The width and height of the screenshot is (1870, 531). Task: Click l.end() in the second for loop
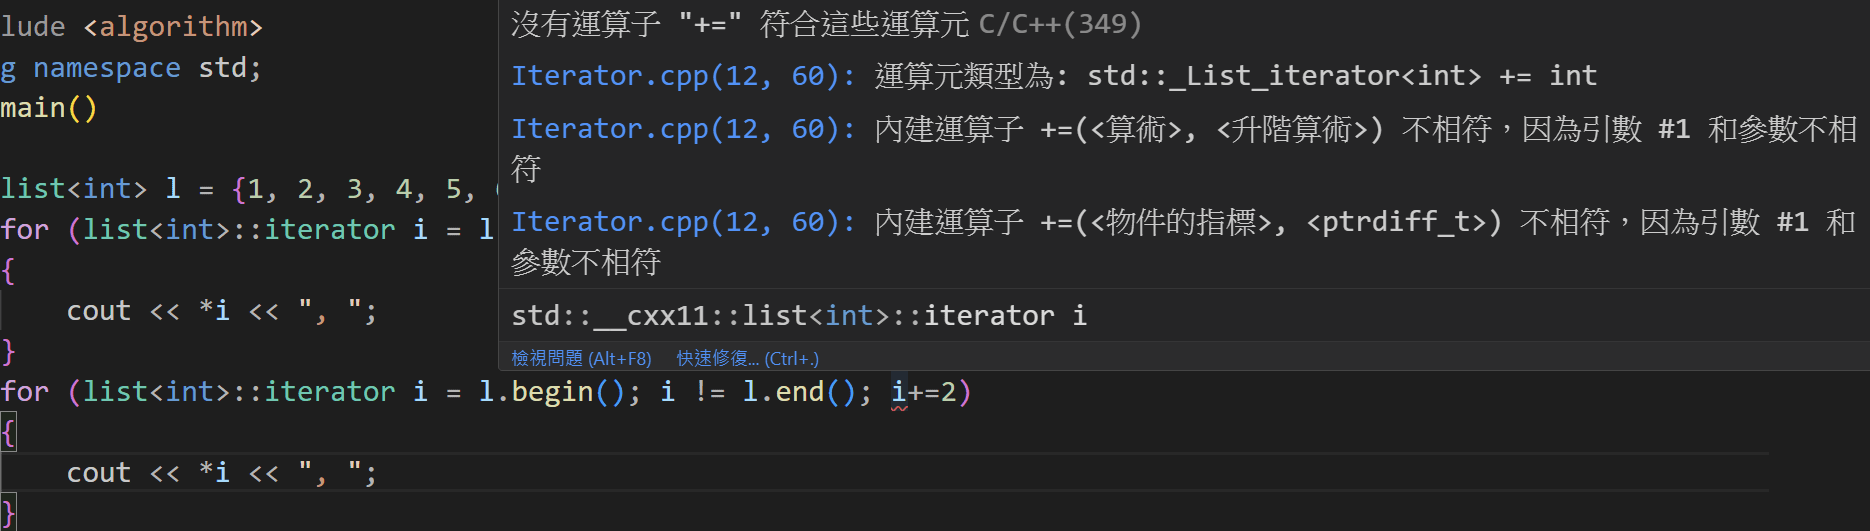[798, 391]
